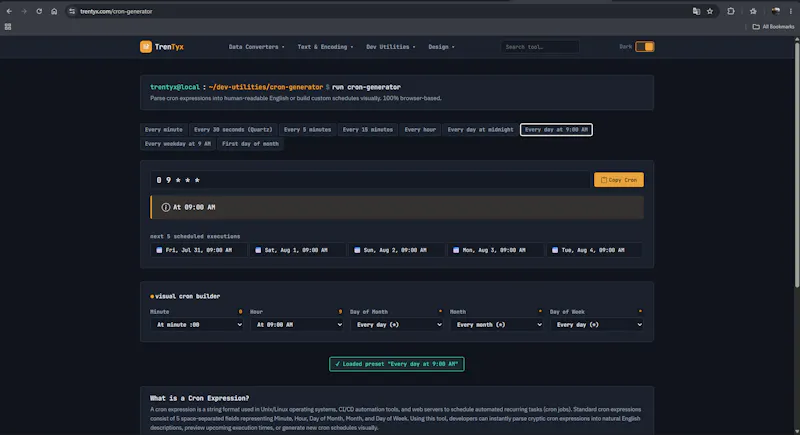Click calendar icon for Mon, Aug 3
The width and height of the screenshot is (800, 435).
tap(456, 250)
